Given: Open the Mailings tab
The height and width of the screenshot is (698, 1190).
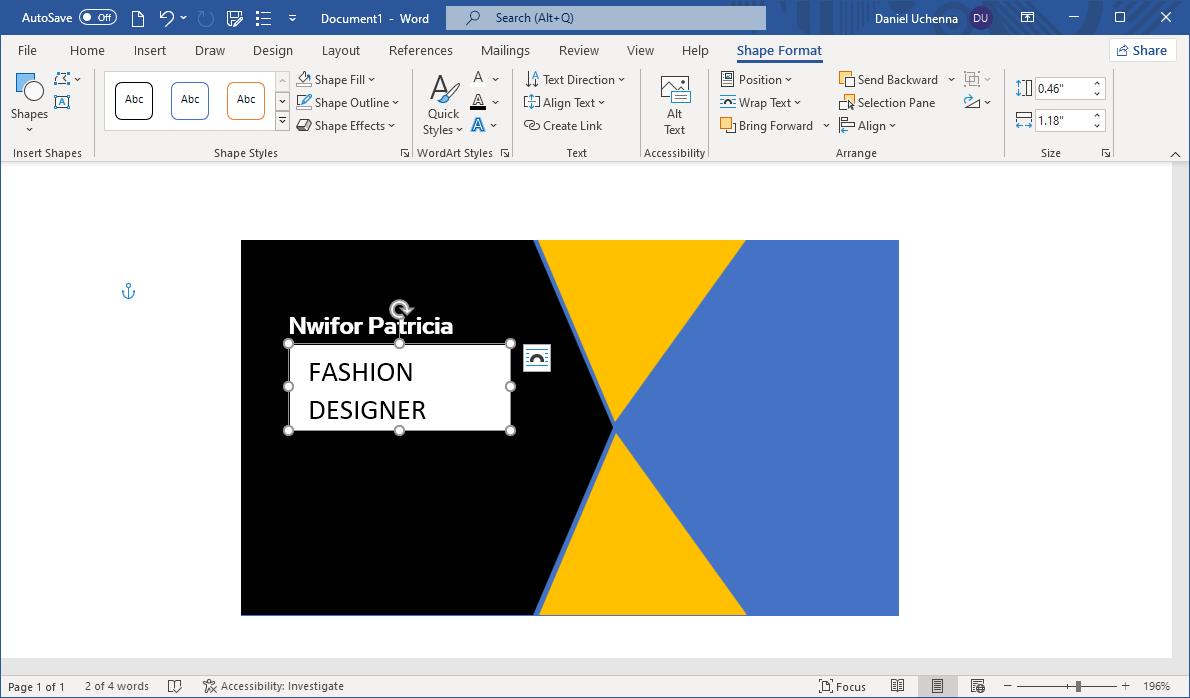Looking at the screenshot, I should coord(505,51).
